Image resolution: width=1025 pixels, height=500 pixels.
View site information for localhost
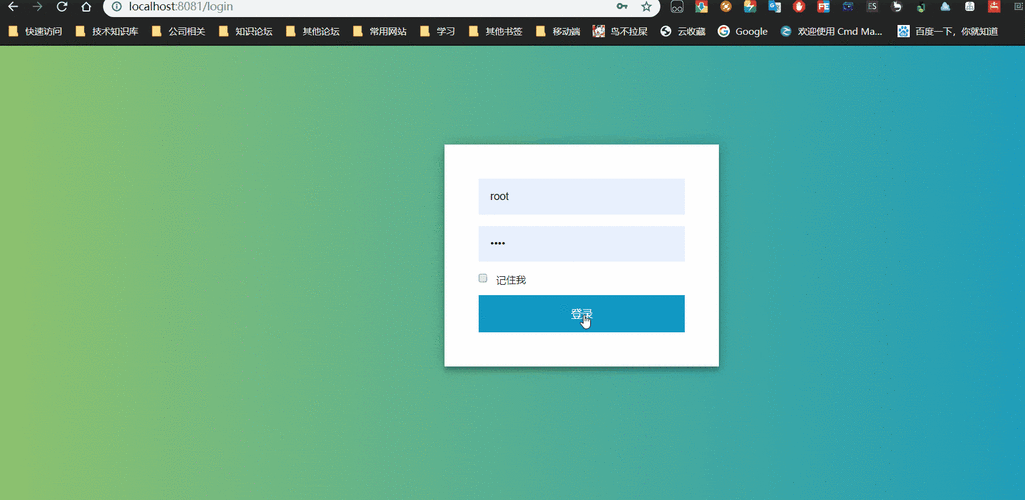pos(116,7)
